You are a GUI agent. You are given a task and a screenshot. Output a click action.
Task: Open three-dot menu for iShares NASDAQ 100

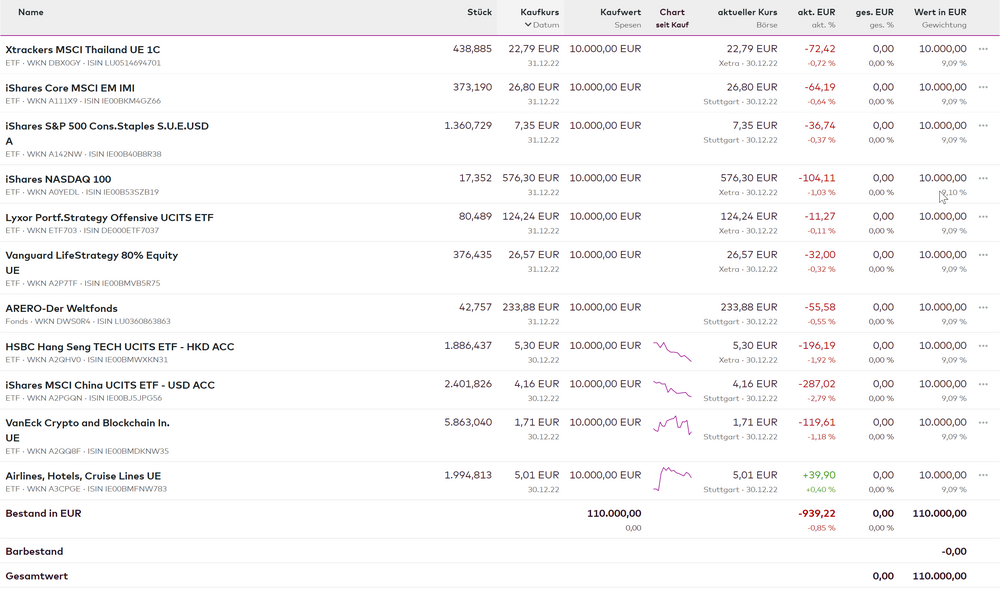click(x=983, y=179)
